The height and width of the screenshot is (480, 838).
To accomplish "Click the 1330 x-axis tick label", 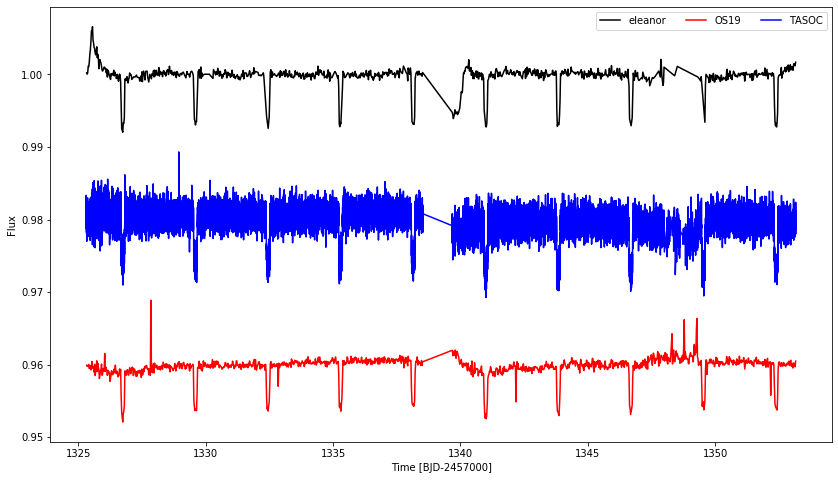I will (x=206, y=453).
